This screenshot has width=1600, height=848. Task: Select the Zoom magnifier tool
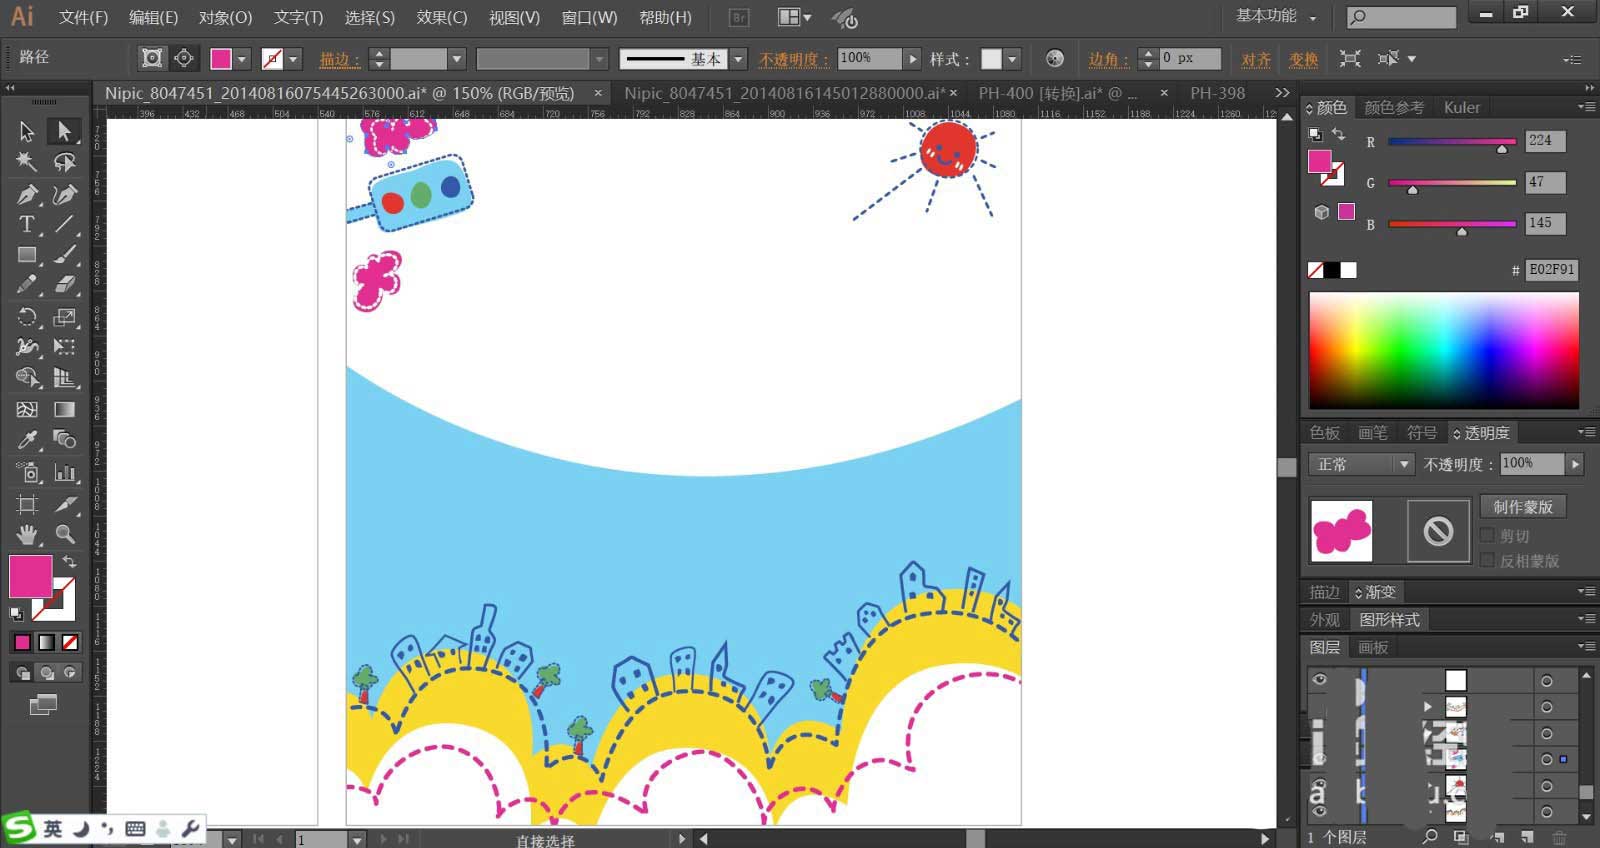pos(64,534)
